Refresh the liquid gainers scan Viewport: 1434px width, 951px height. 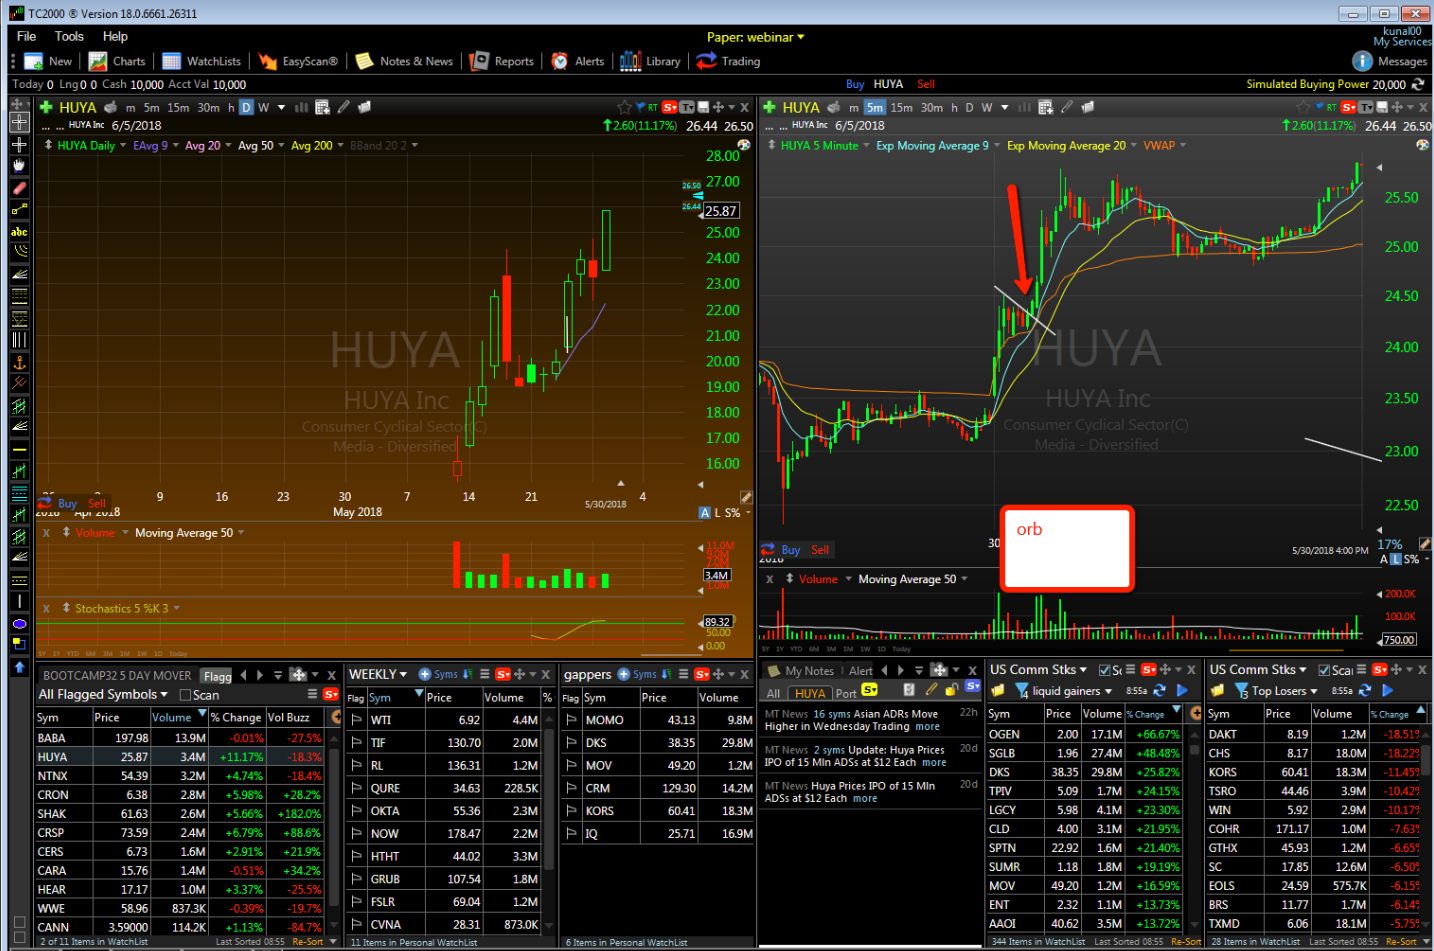[x=1159, y=691]
